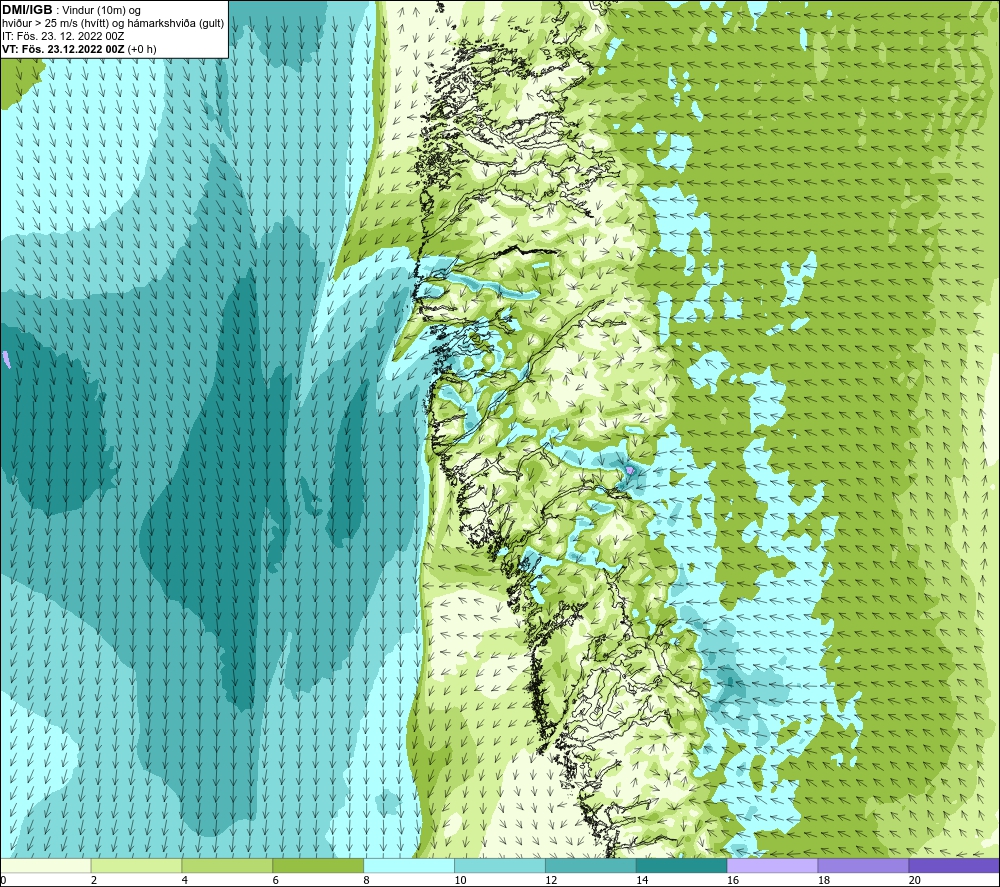Click the pale yellow 0–2 m/s legend swatch
The height and width of the screenshot is (887, 1000).
point(45,865)
